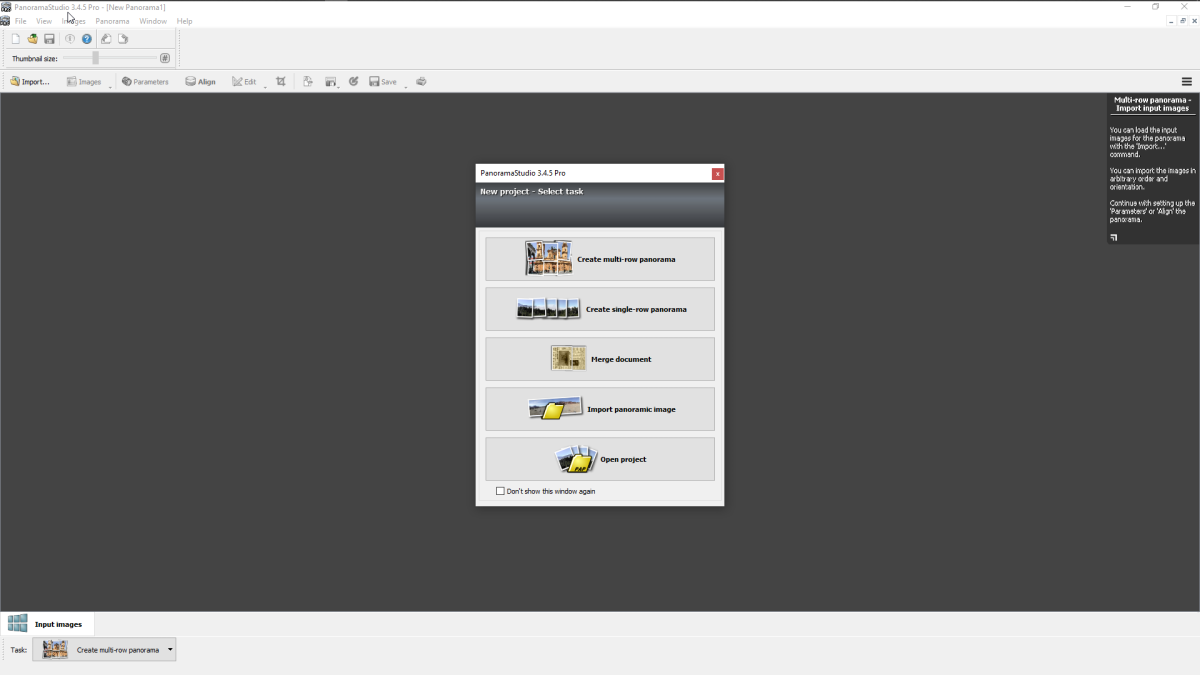Choose Merge document in dialog
The image size is (1200, 675).
(x=600, y=359)
